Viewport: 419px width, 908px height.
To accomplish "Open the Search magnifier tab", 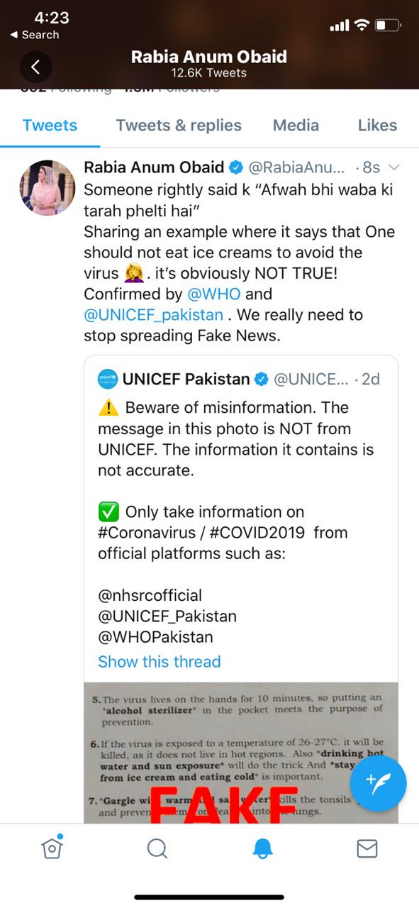I will coord(157,850).
